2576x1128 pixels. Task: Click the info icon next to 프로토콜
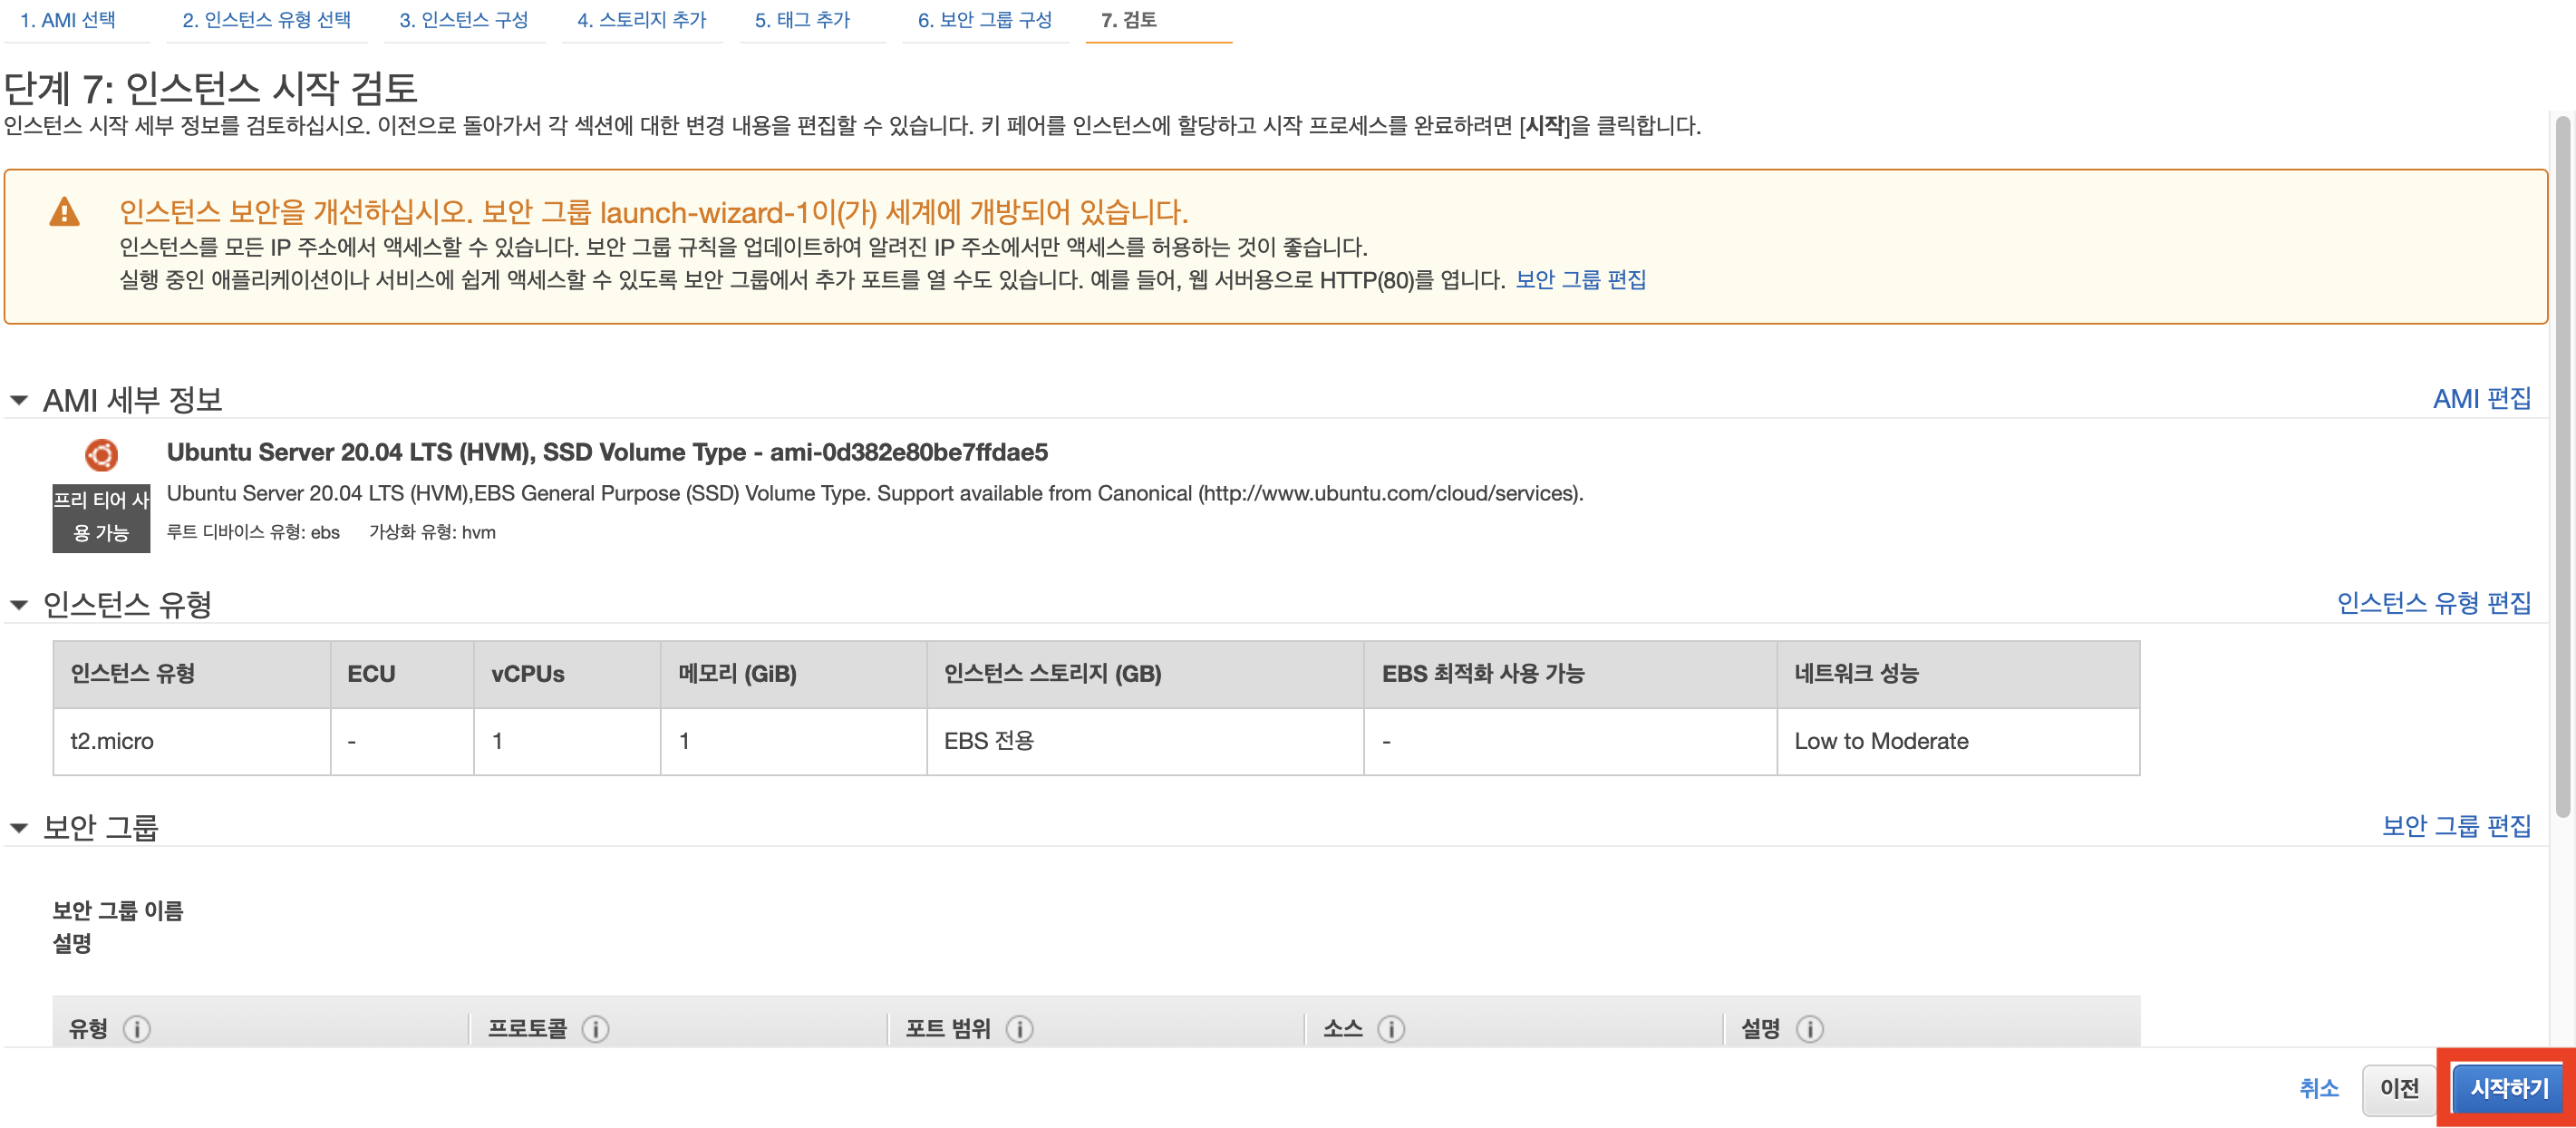coord(595,1028)
